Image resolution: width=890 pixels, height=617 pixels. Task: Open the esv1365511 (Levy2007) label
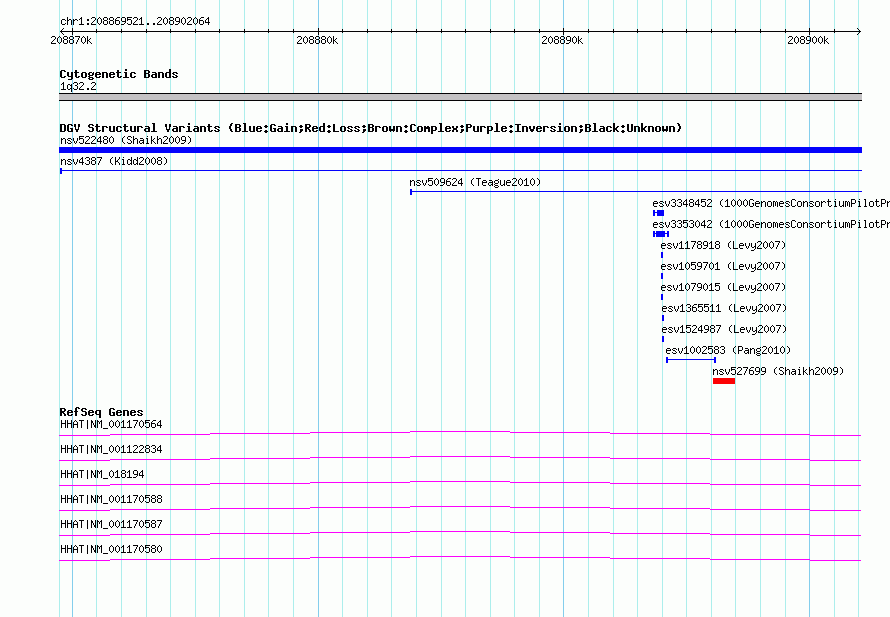tap(724, 308)
